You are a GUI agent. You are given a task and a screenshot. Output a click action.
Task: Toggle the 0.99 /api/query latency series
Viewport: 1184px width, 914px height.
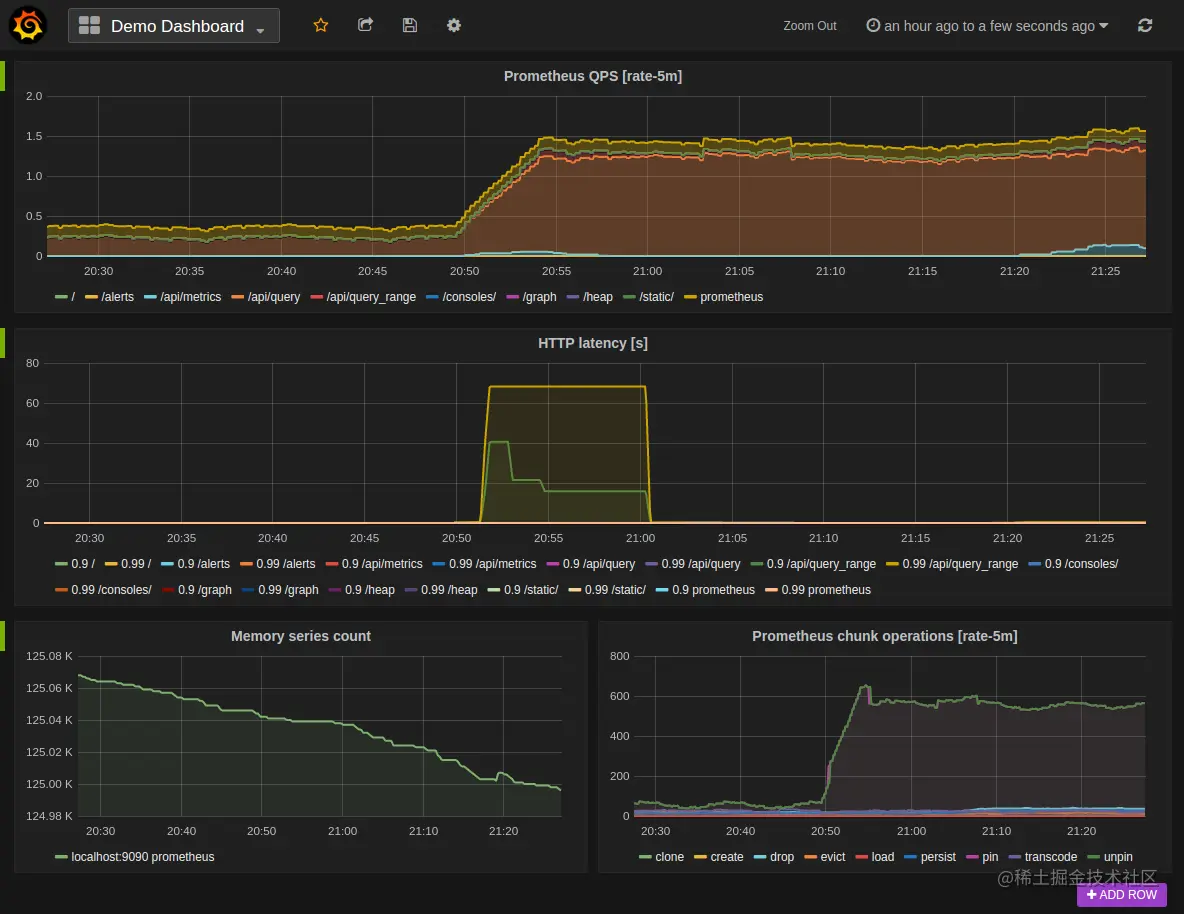point(701,564)
